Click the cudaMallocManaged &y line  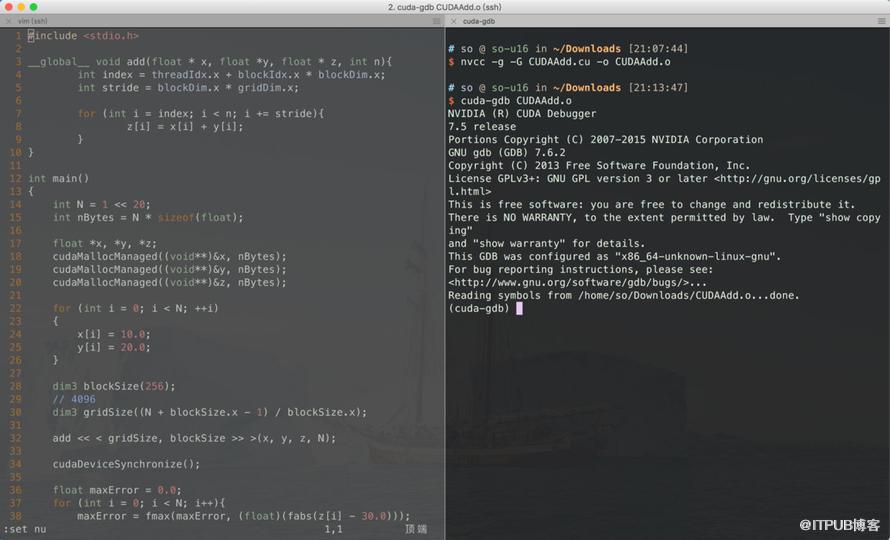170,270
